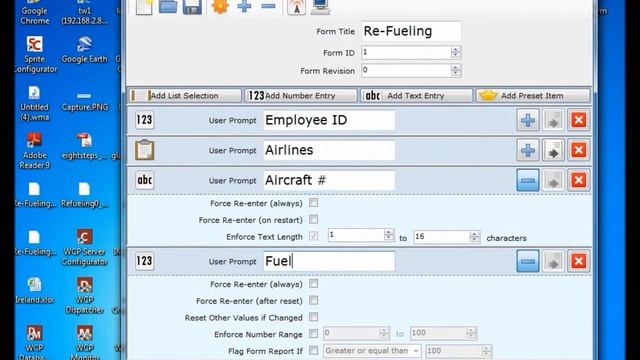Enable Flag Form Report If checkbox
The height and width of the screenshot is (360, 640).
click(313, 350)
